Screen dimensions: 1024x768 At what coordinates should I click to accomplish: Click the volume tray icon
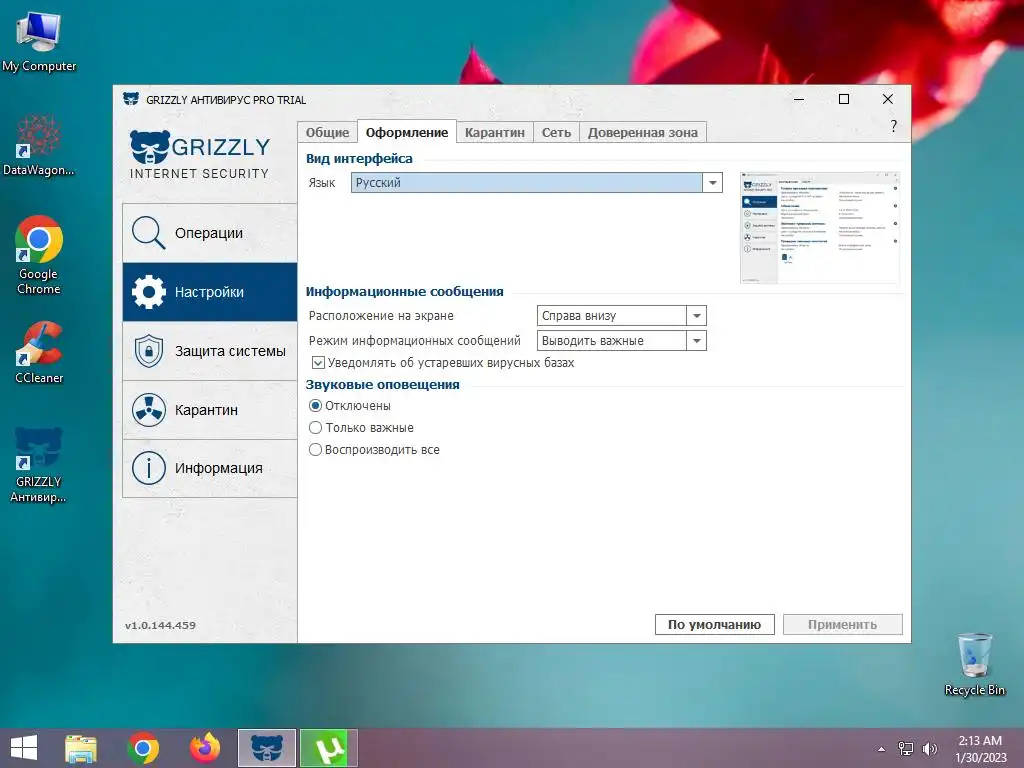click(929, 749)
